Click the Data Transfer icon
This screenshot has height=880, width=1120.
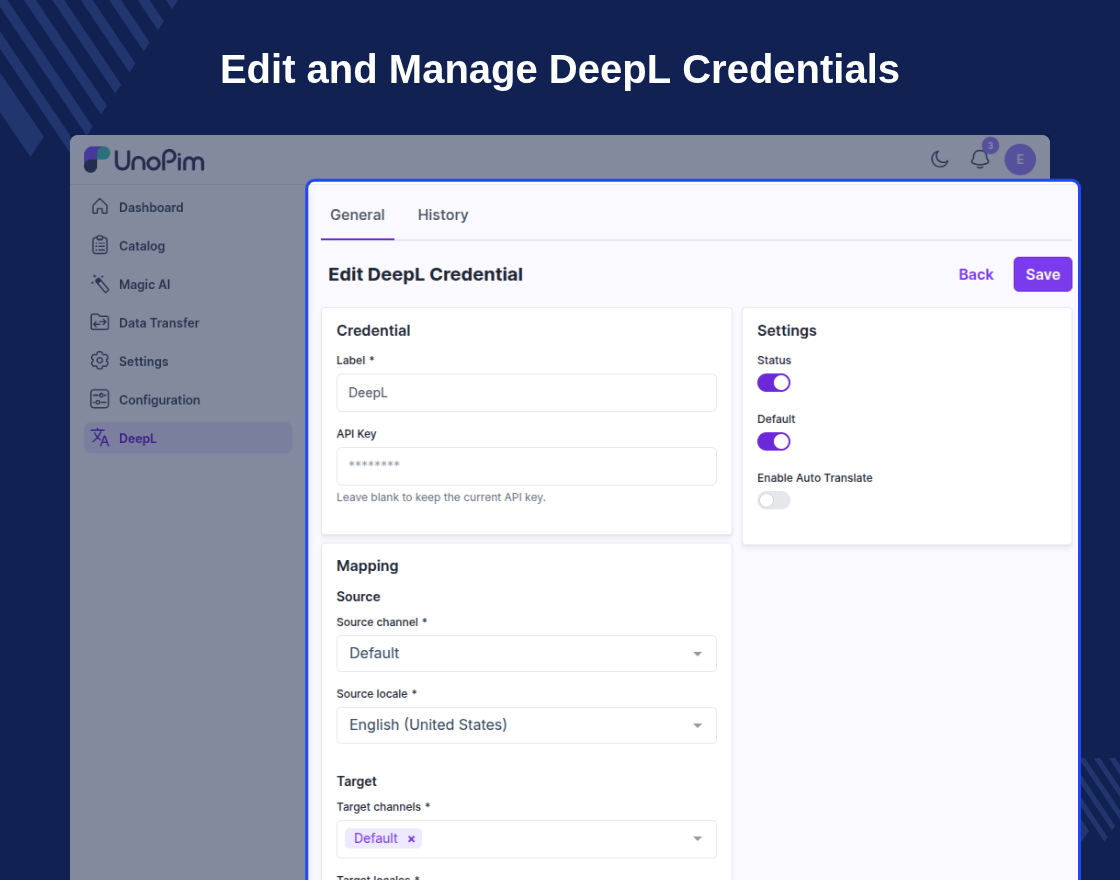coord(100,322)
